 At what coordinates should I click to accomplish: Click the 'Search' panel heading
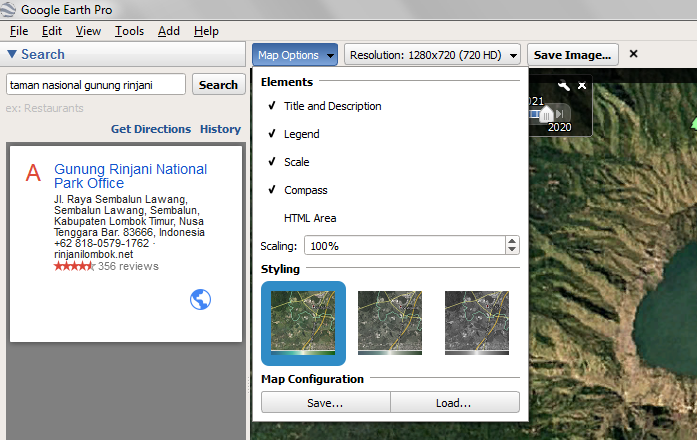pos(43,54)
